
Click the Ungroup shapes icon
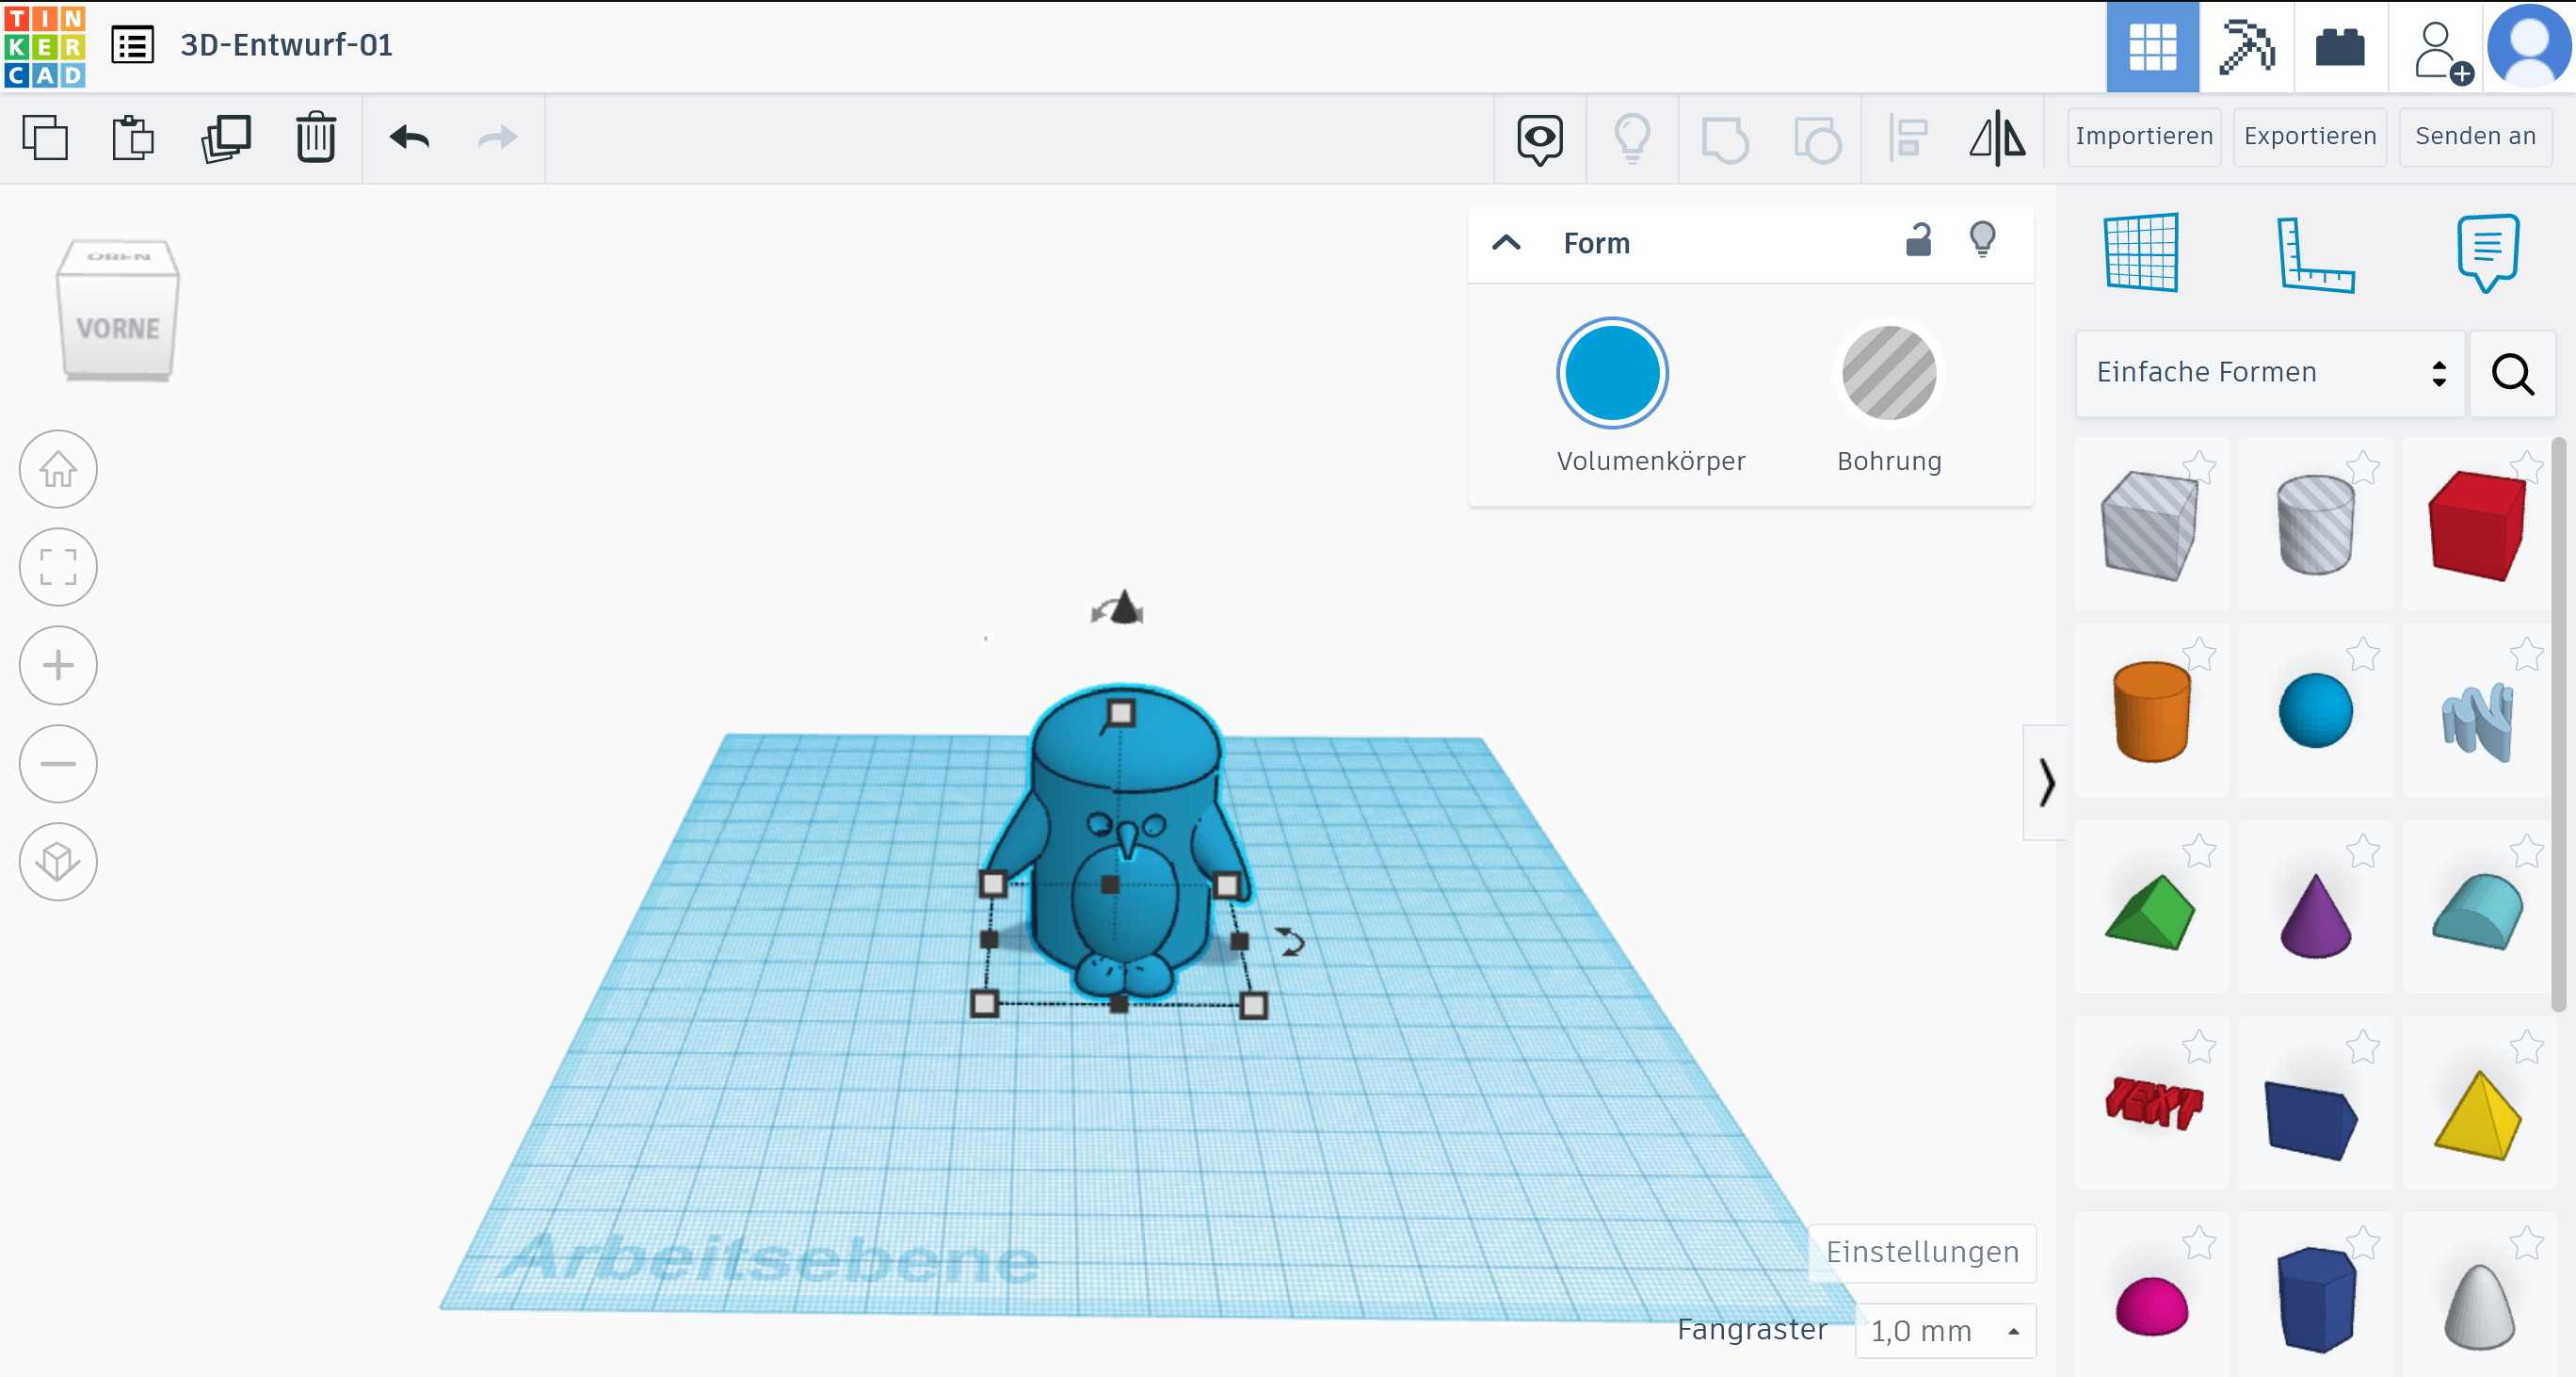tap(1817, 140)
